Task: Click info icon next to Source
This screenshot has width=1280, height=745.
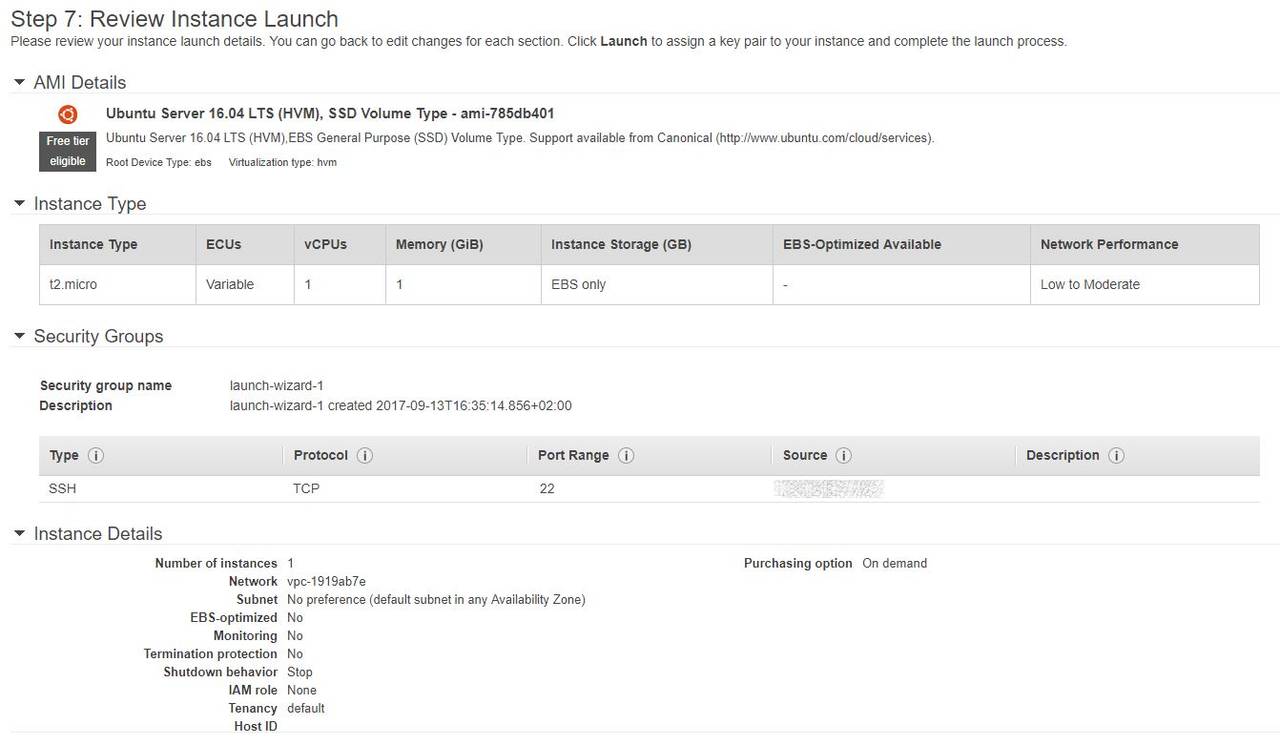Action: tap(844, 455)
